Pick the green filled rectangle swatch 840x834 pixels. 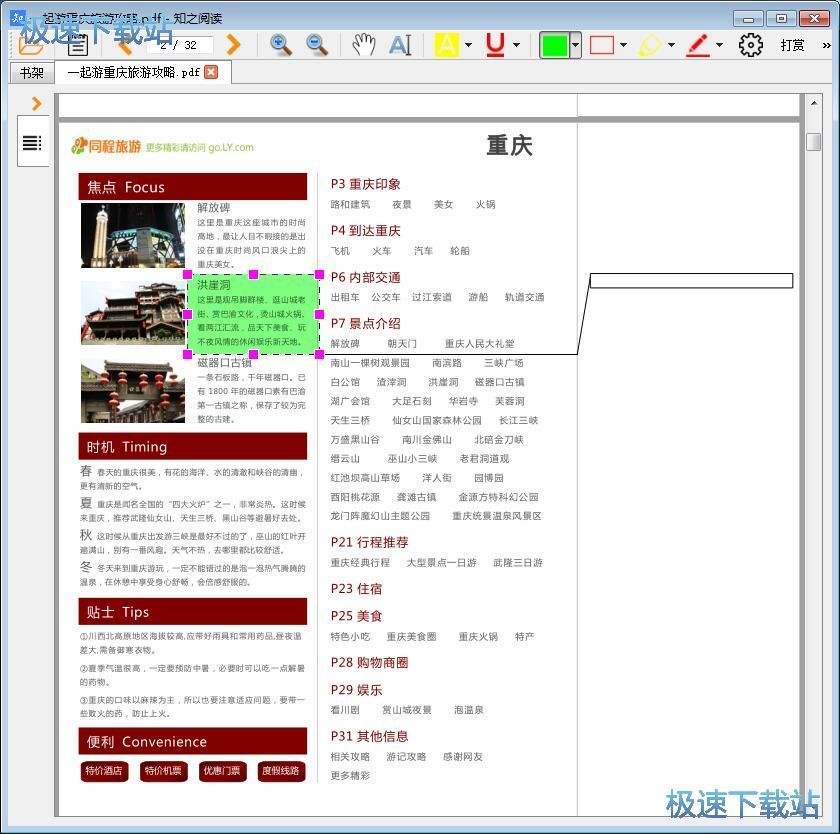point(554,45)
